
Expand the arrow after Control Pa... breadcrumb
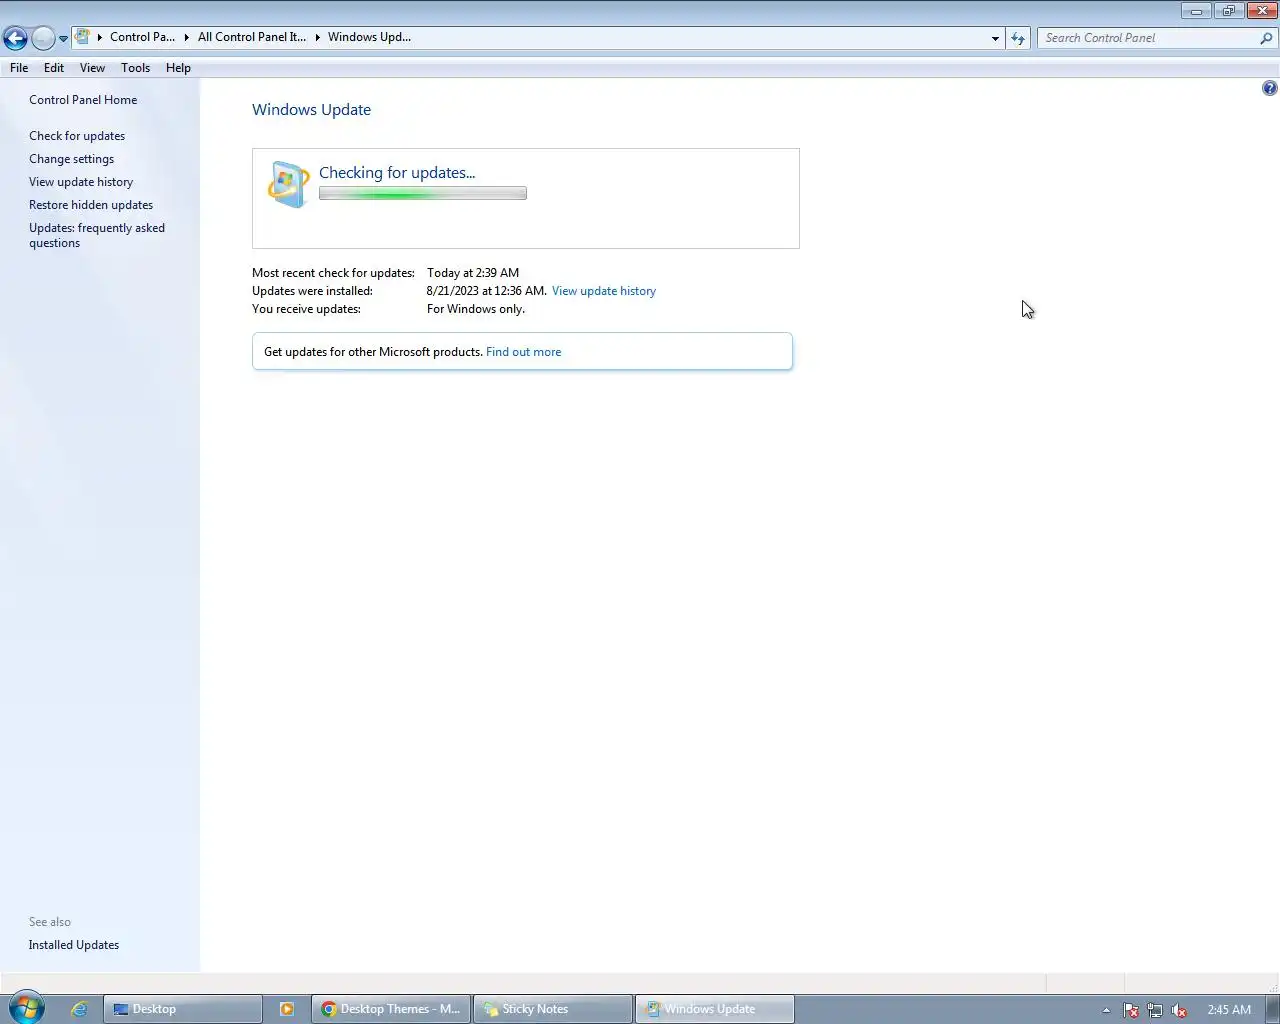click(187, 37)
